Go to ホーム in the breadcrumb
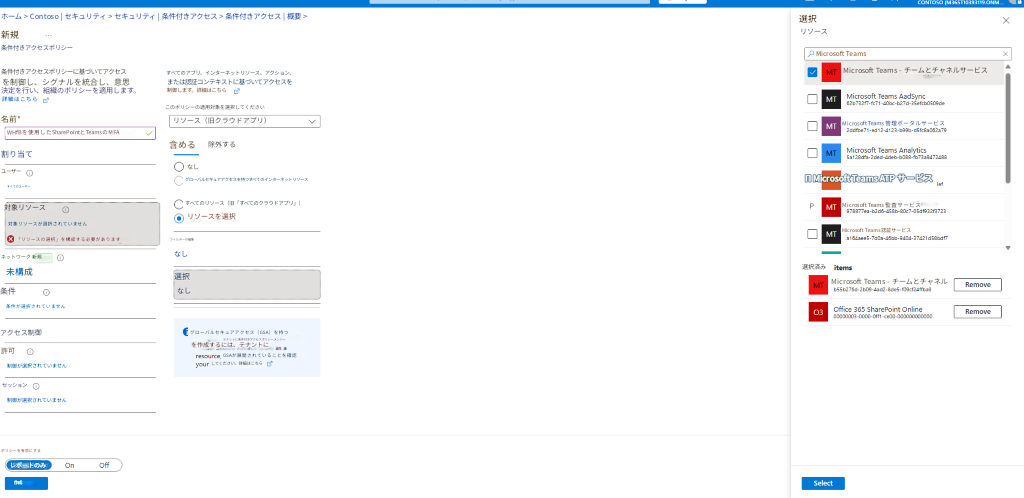 [12, 16]
